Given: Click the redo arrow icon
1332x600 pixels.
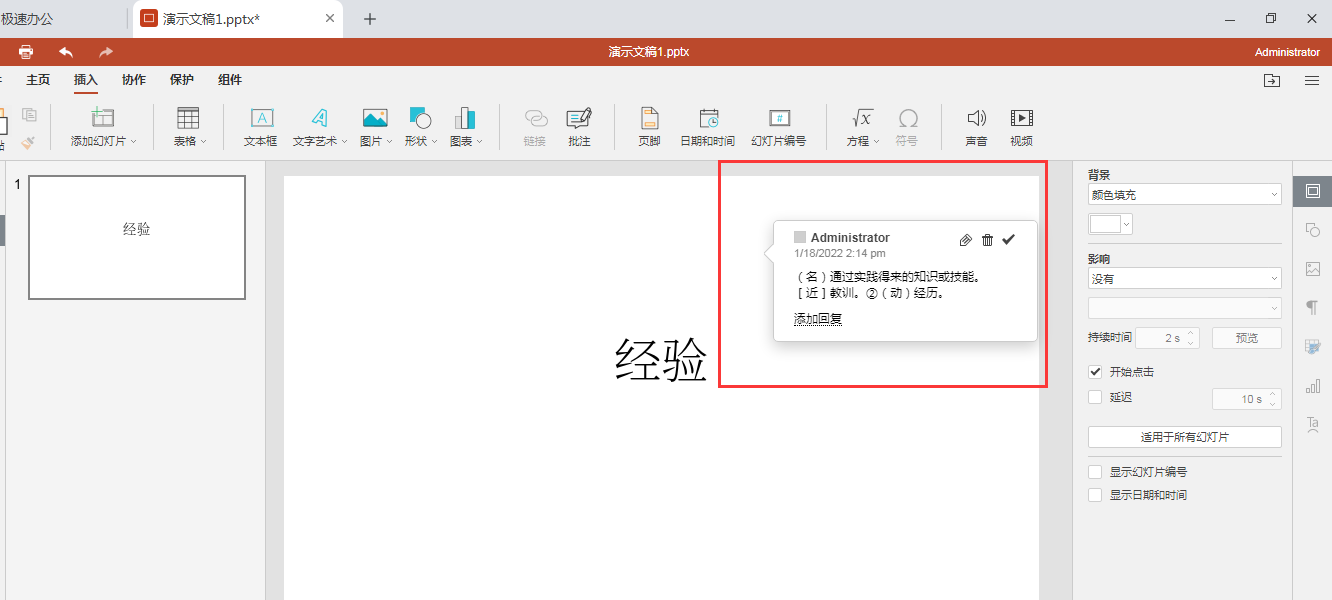Looking at the screenshot, I should tap(106, 52).
